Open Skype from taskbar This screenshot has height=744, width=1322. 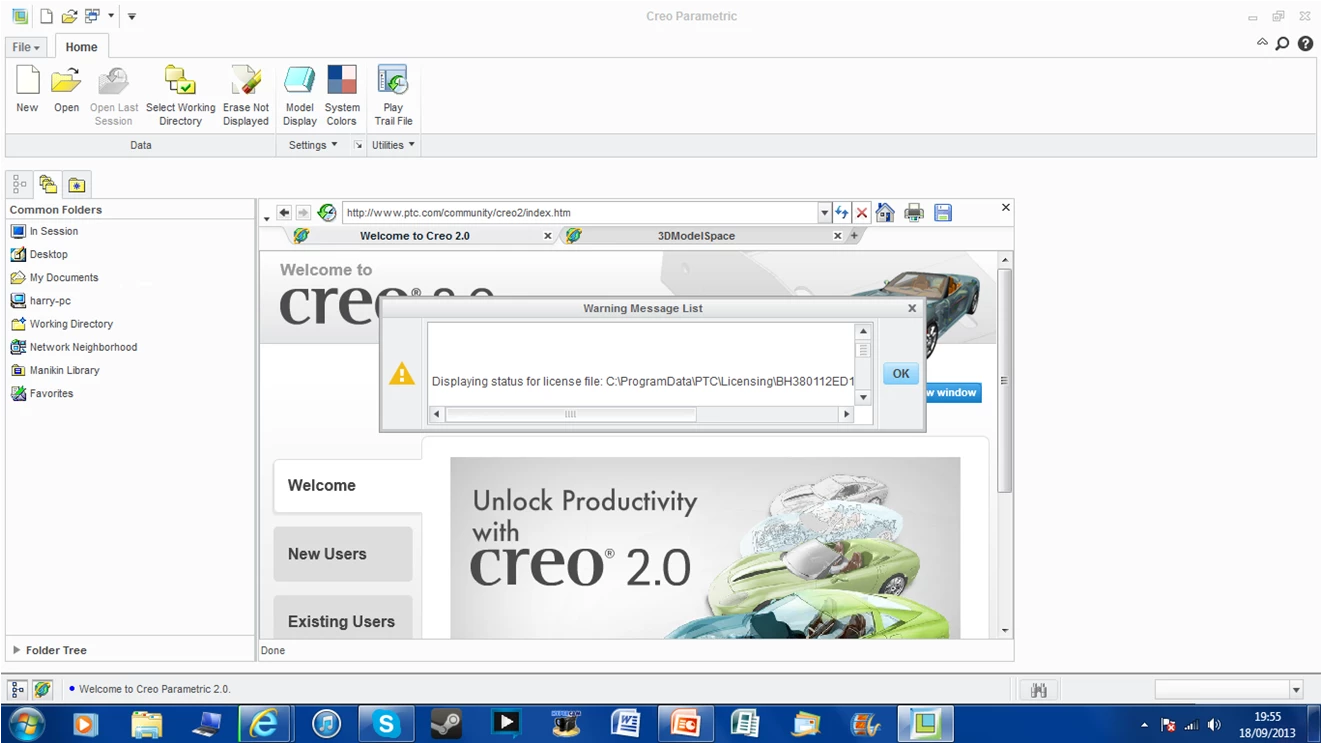click(x=387, y=723)
